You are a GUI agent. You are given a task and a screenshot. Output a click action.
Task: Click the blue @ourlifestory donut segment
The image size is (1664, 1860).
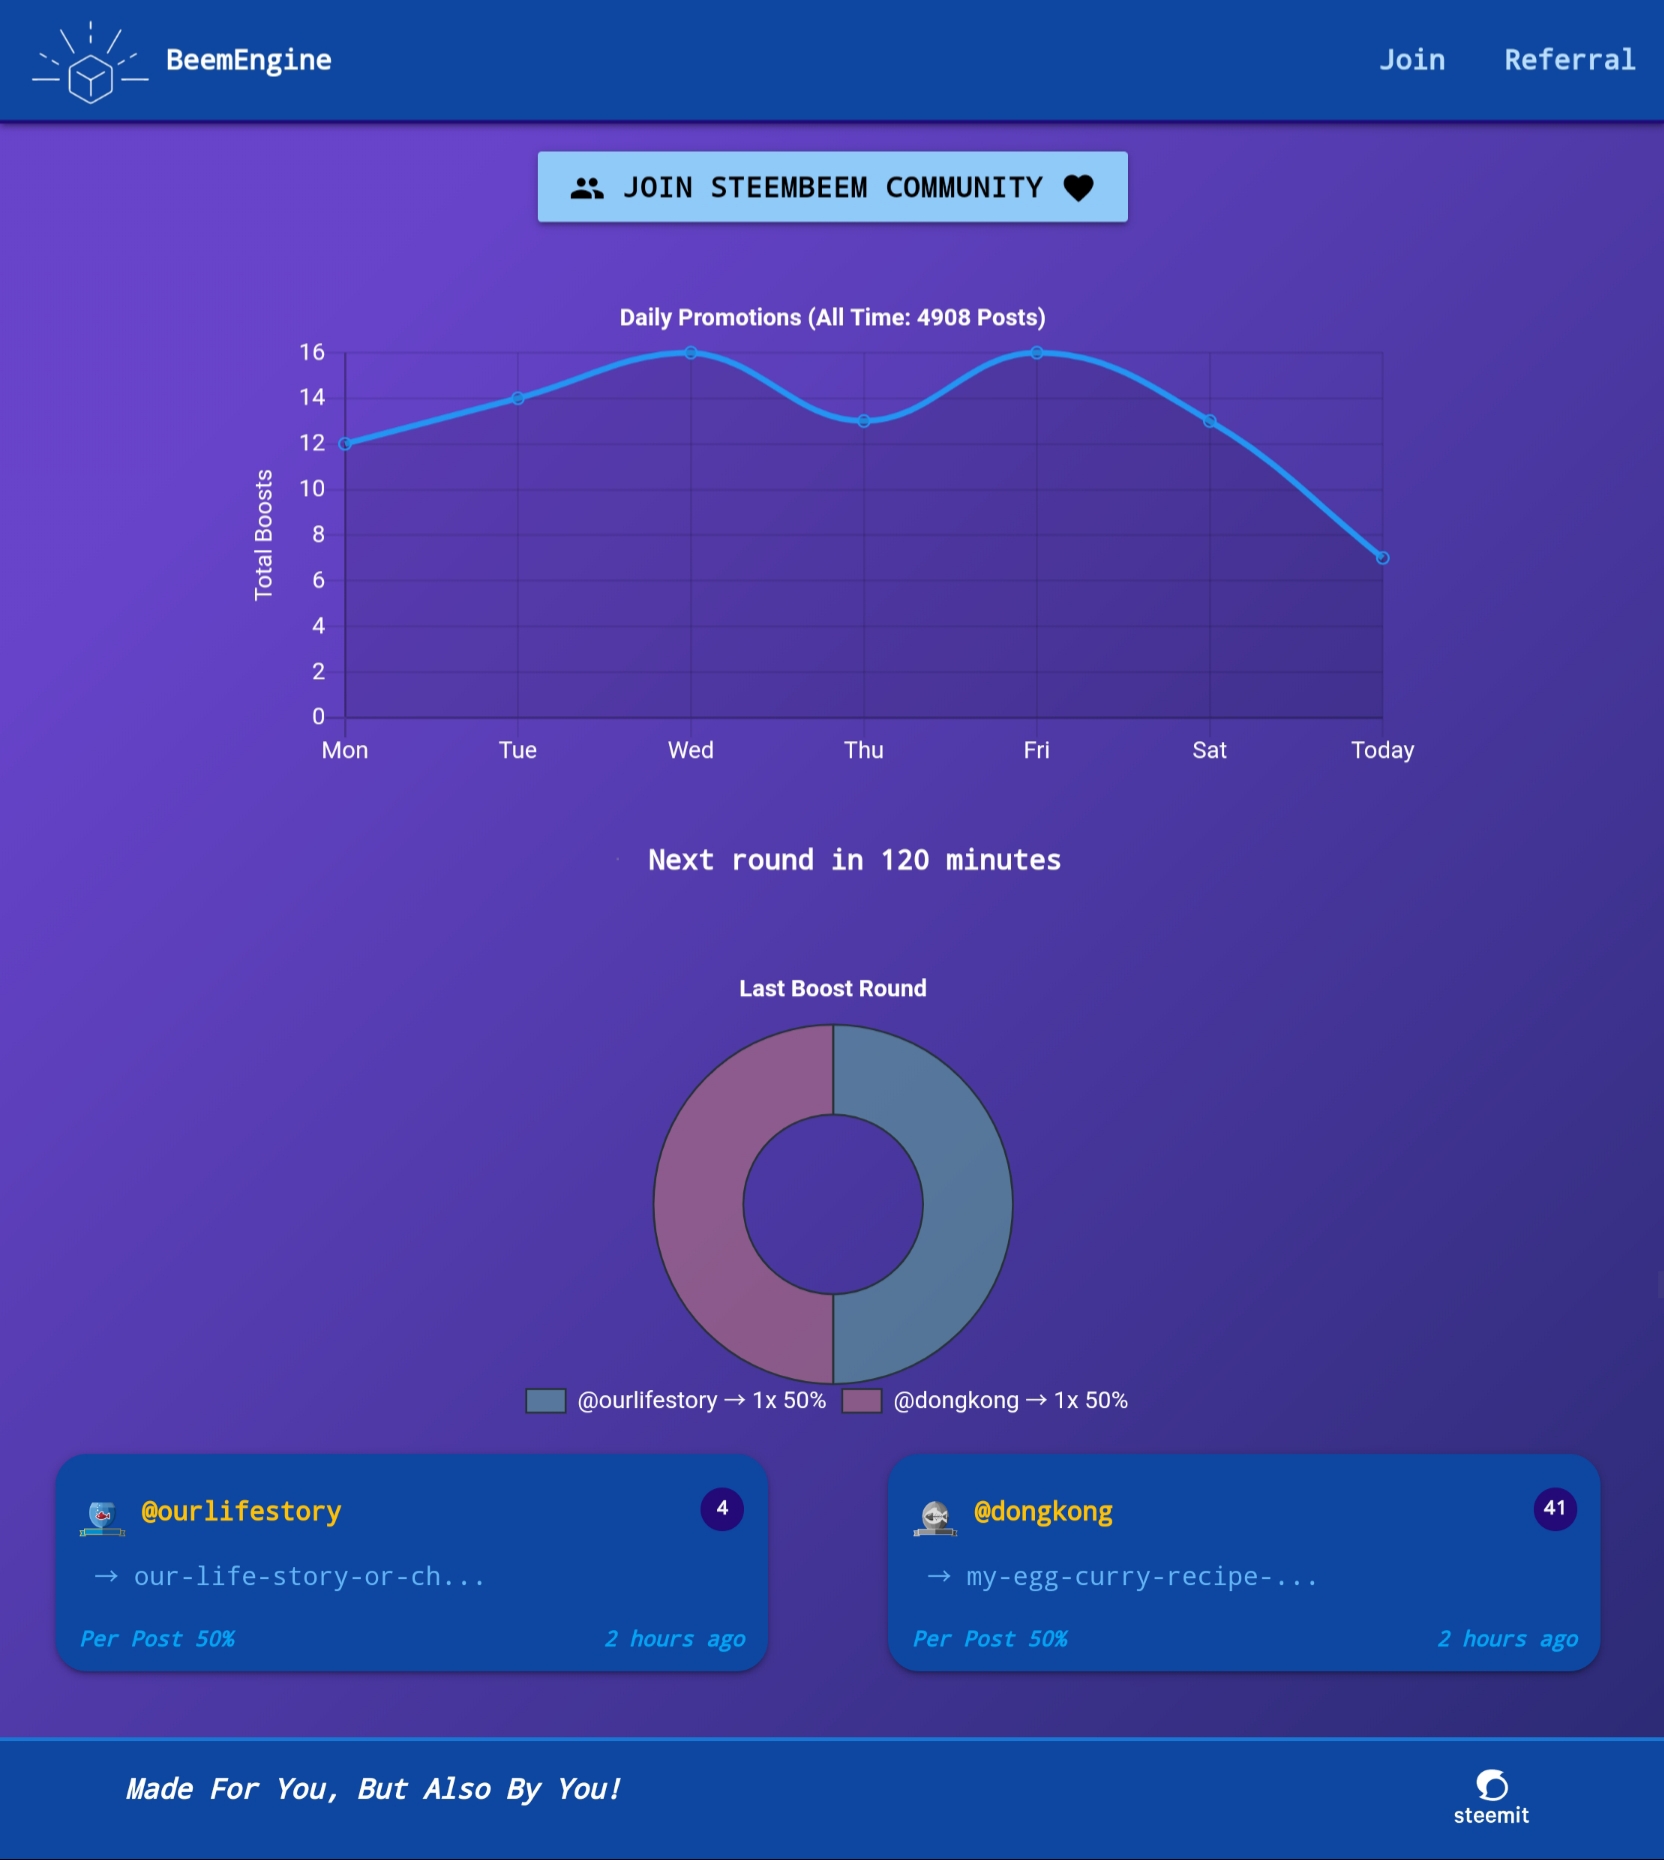click(966, 1204)
